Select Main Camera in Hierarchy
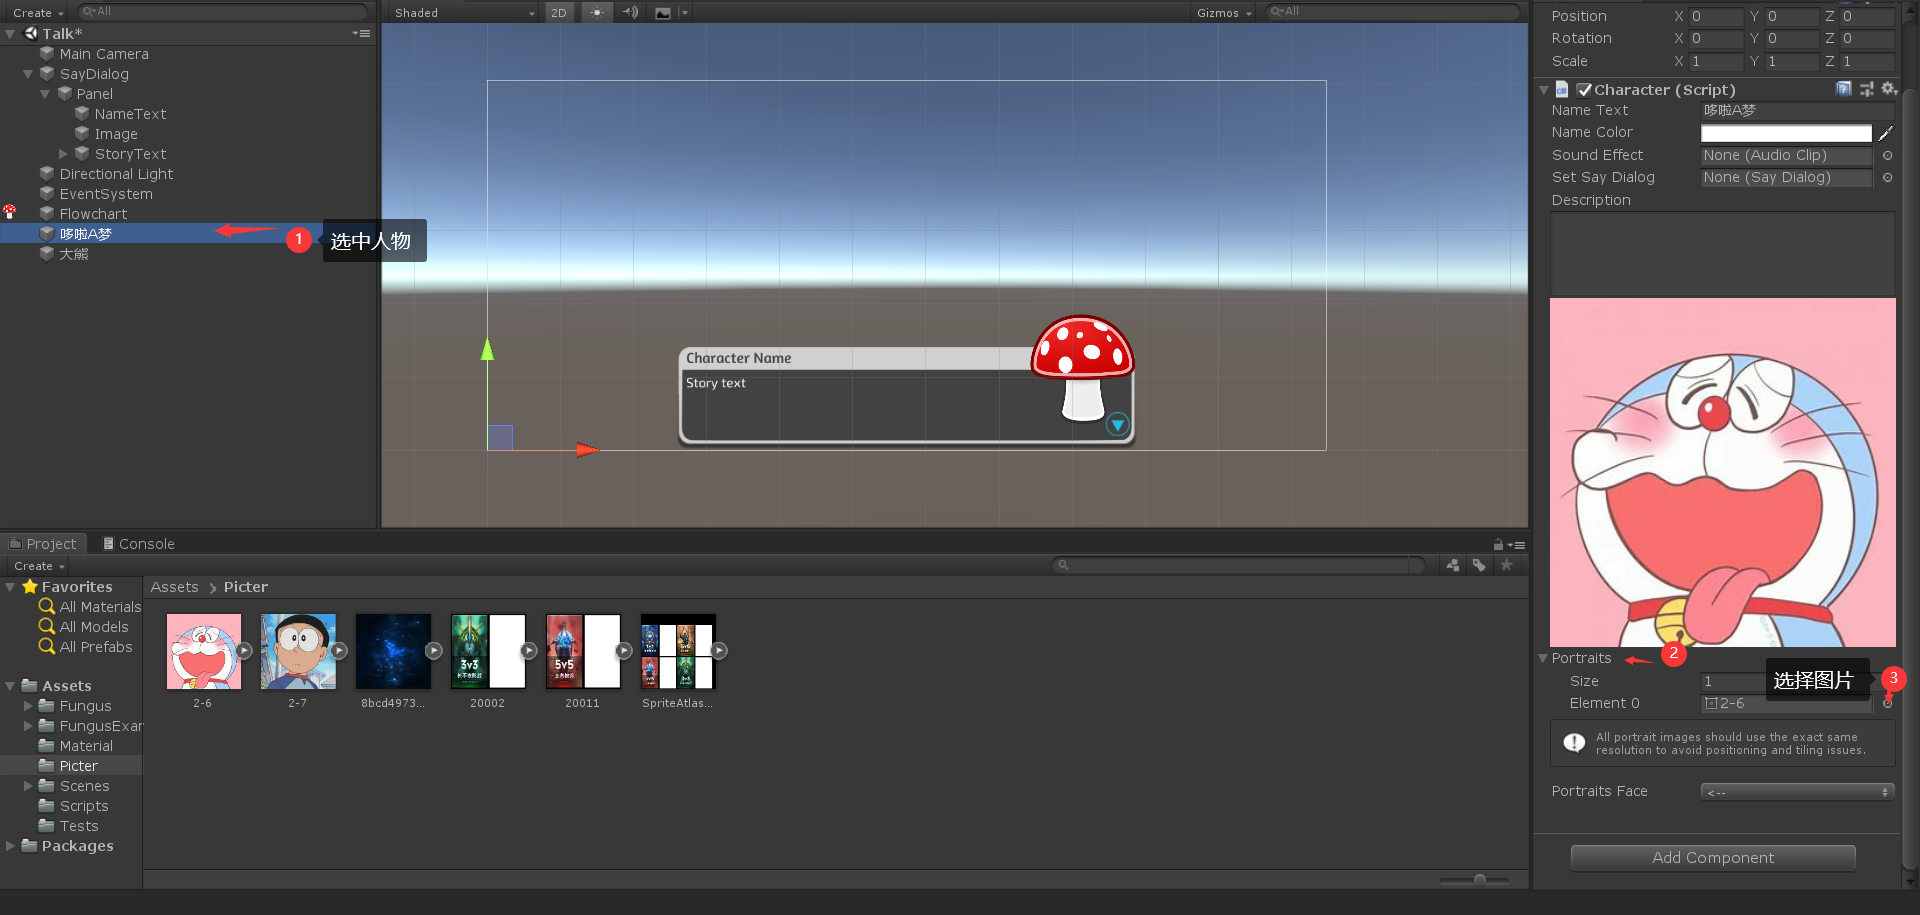The width and height of the screenshot is (1920, 915). [104, 54]
